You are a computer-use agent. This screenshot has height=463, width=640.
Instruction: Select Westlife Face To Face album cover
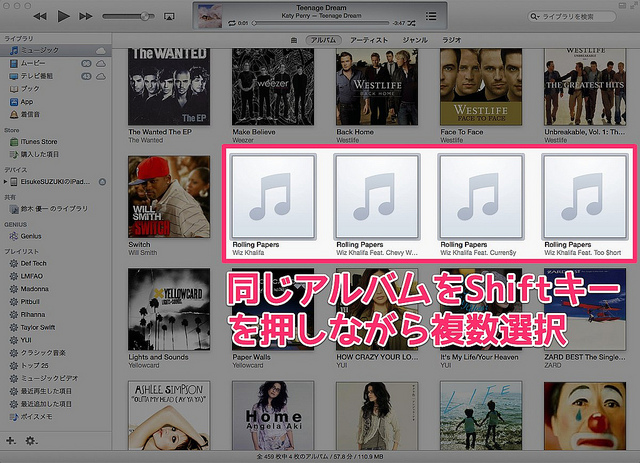pos(481,87)
